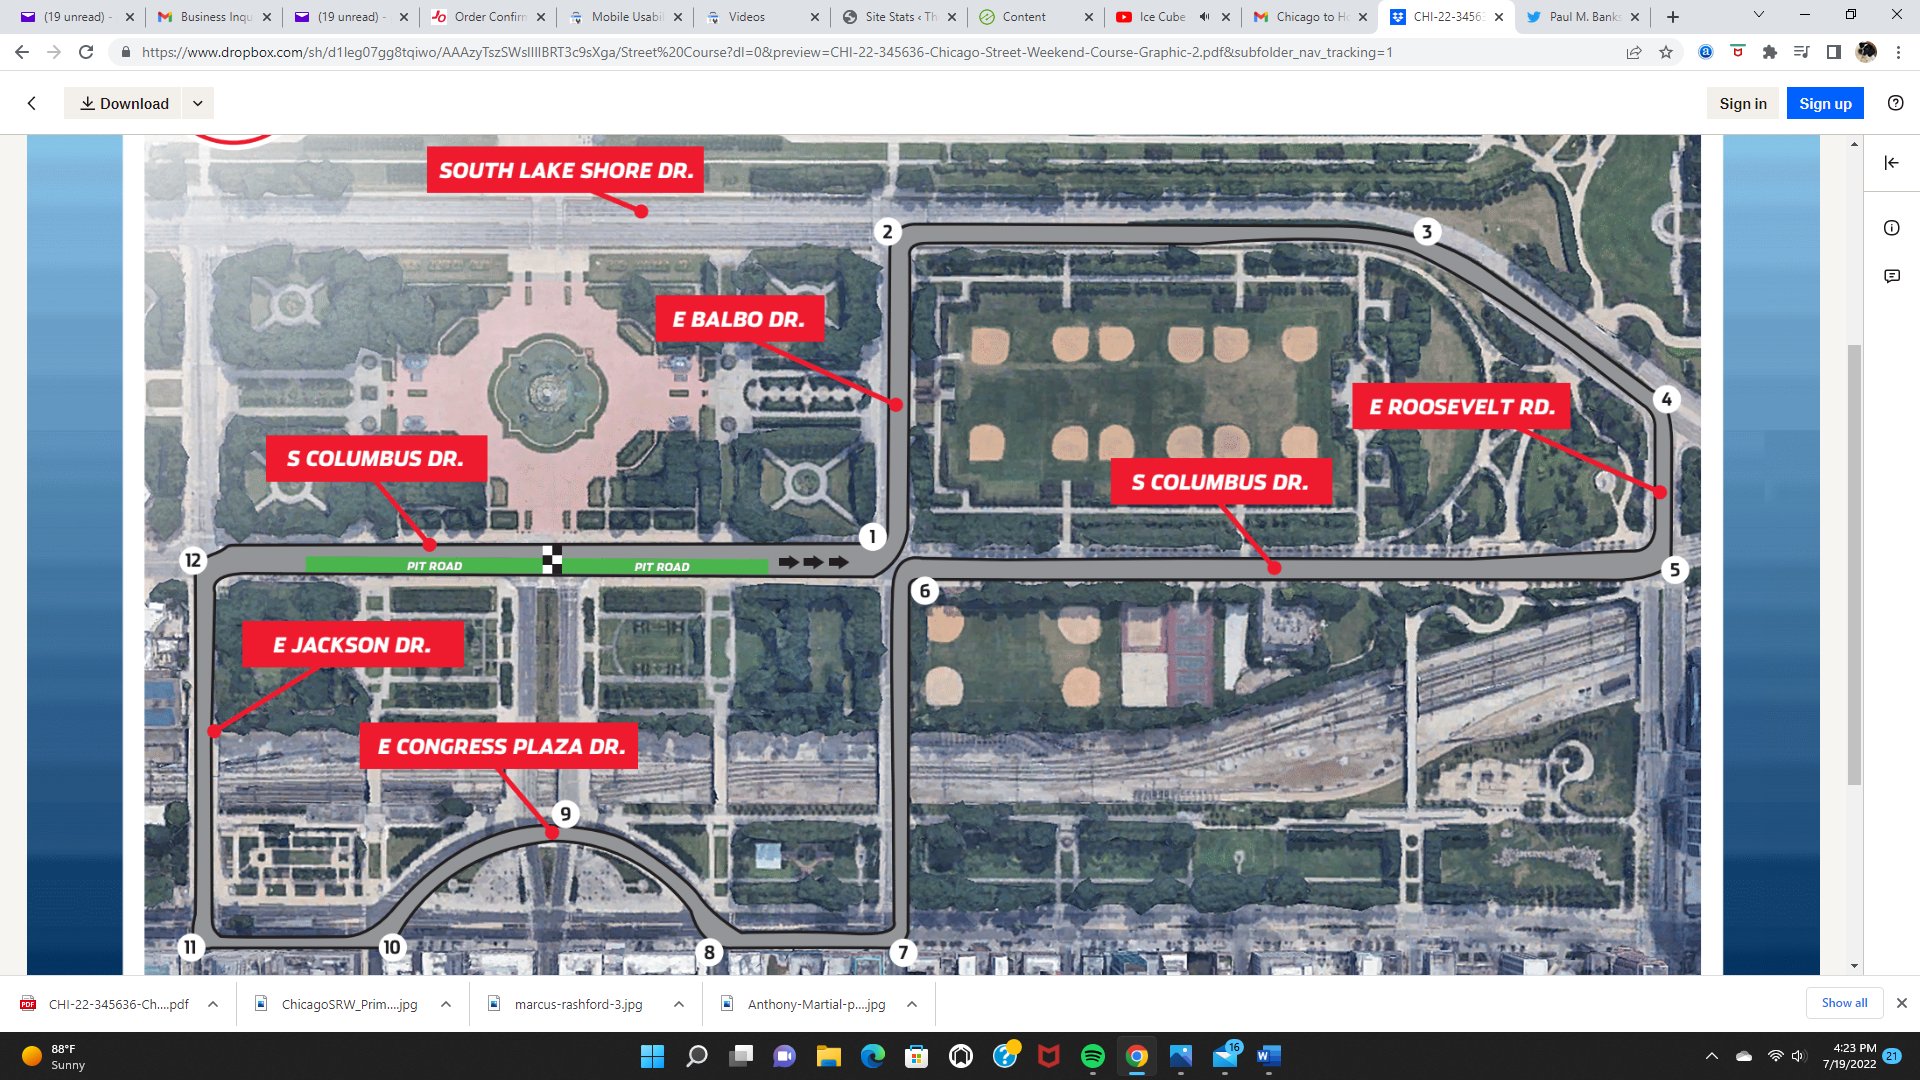The width and height of the screenshot is (1920, 1080).
Task: Expand options for CHI-22-345636 pdf download
Action: pos(213,1004)
